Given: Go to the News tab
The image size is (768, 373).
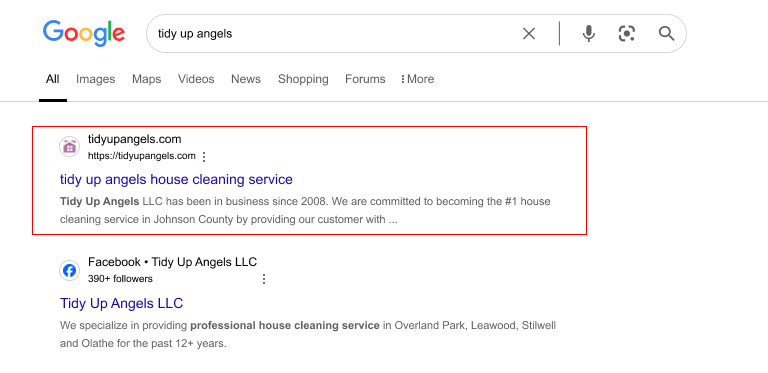Looking at the screenshot, I should tap(246, 79).
